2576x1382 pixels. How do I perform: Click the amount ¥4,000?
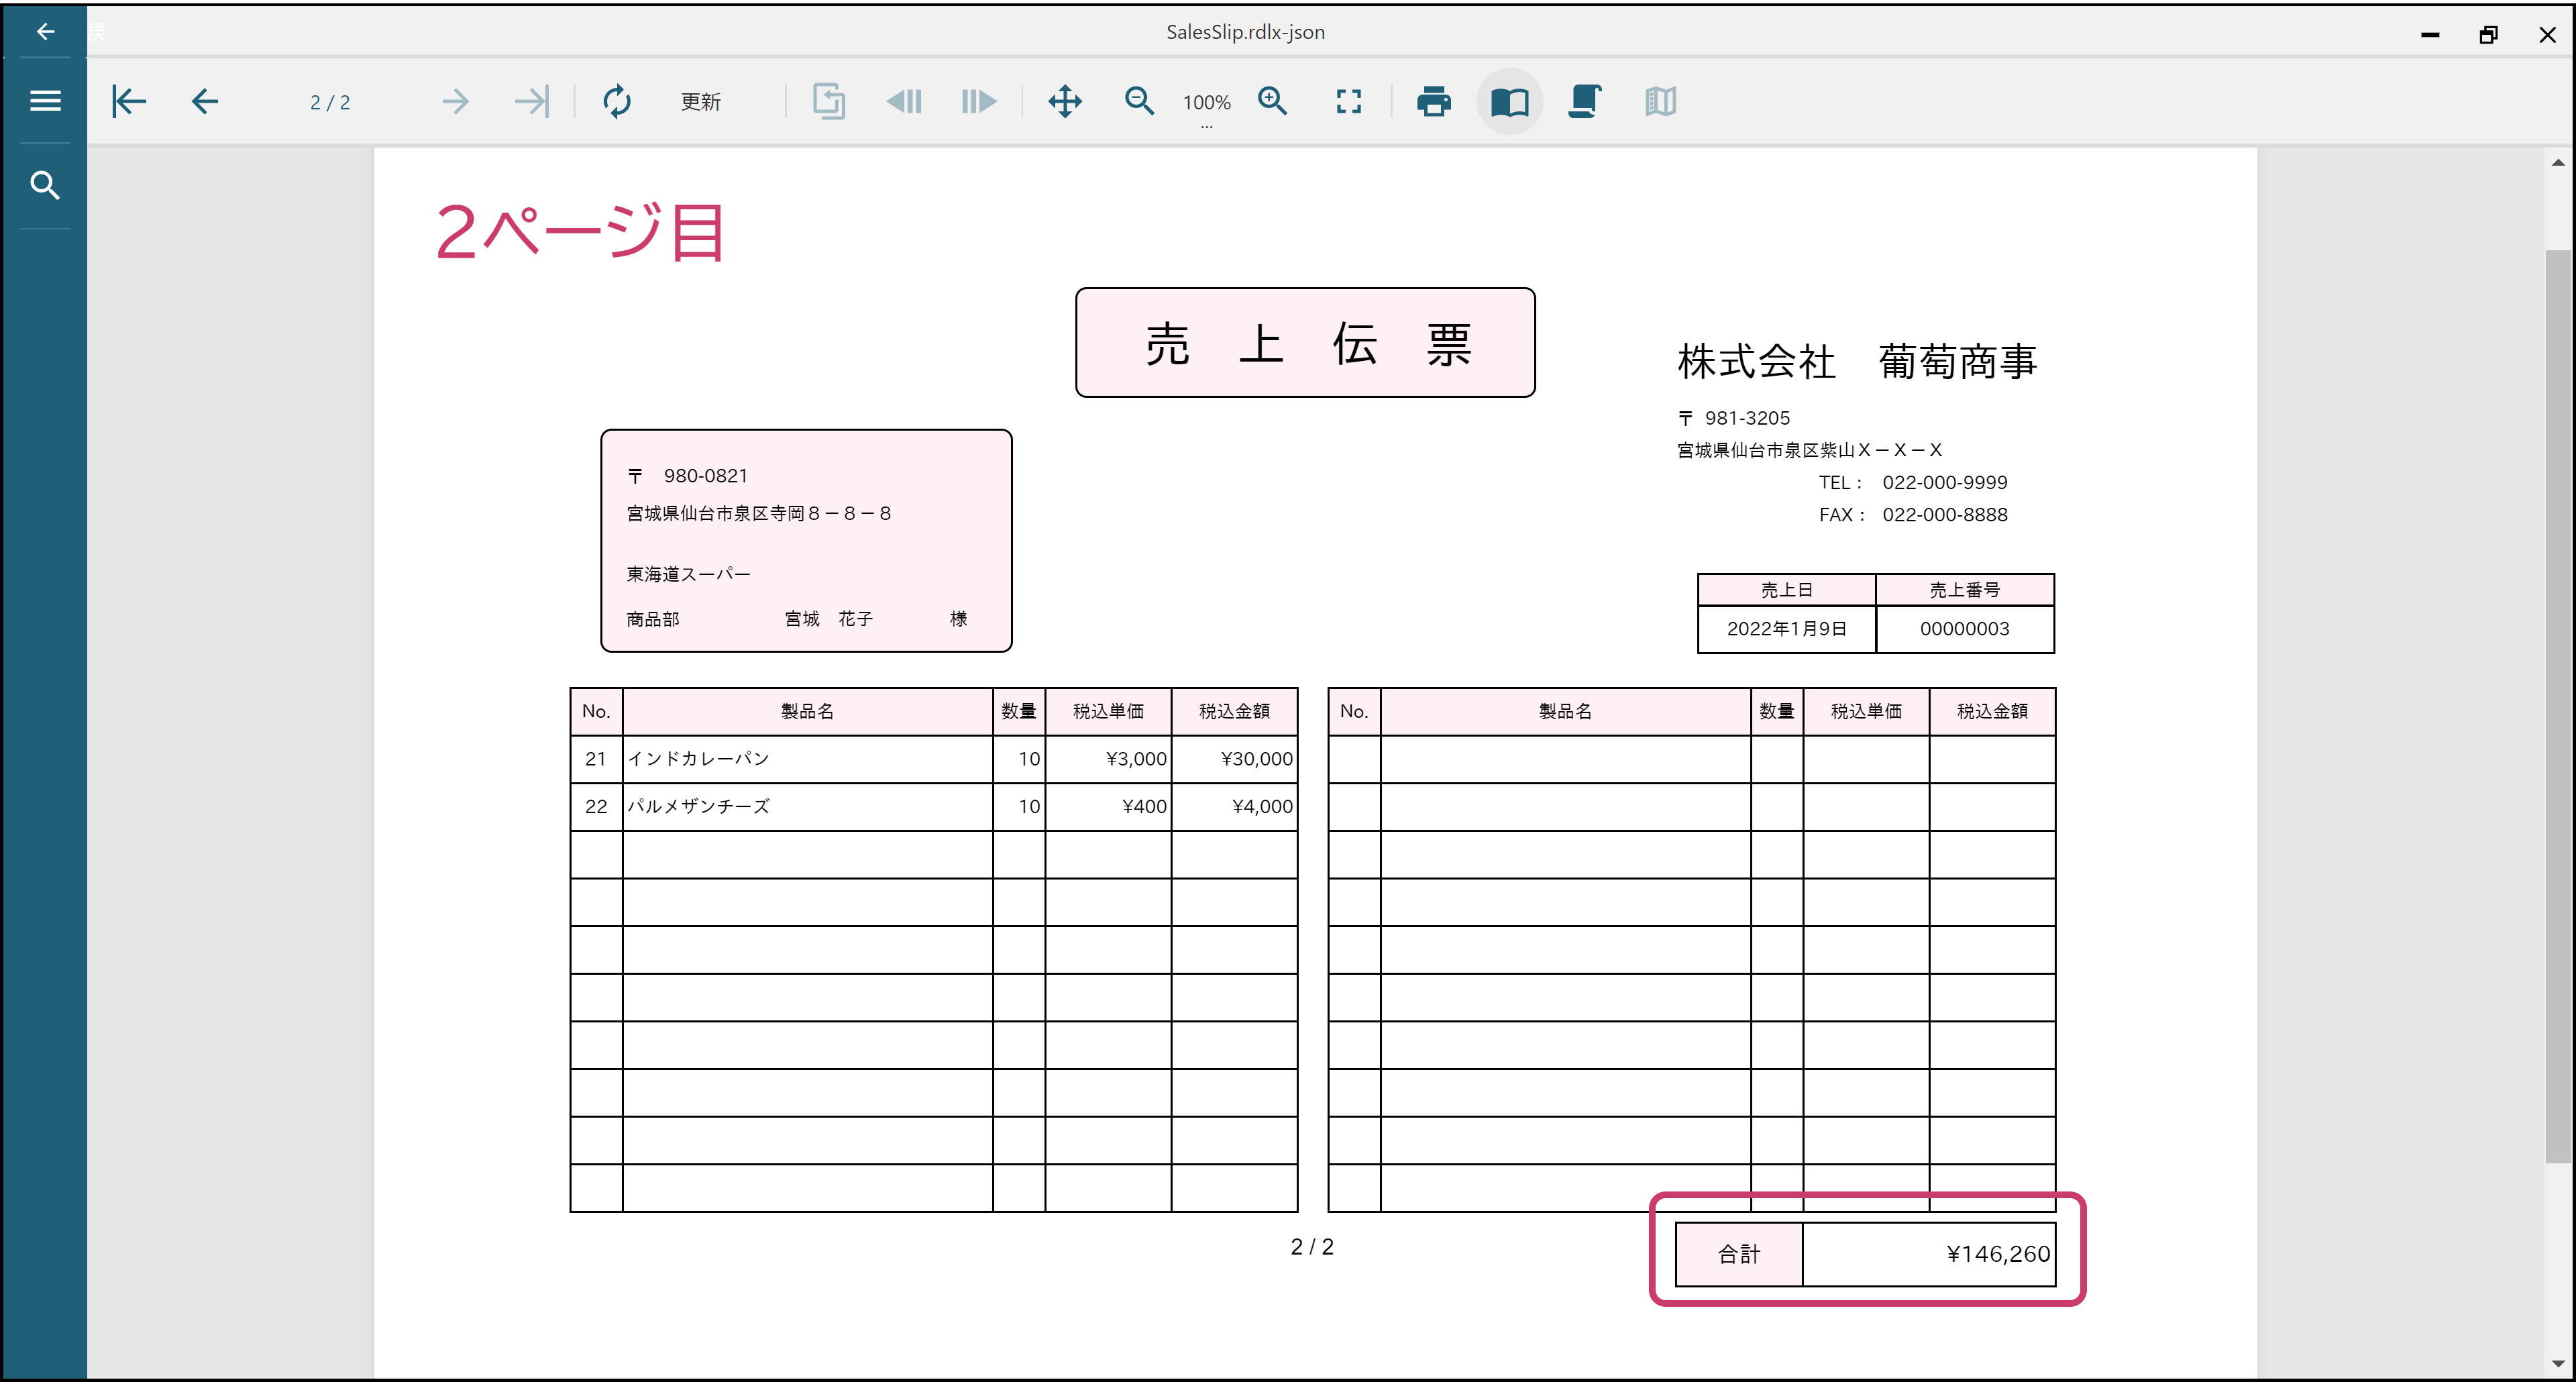tap(1263, 806)
